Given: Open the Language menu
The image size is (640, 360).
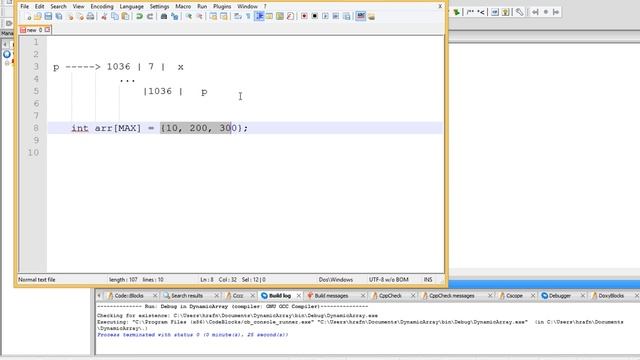Looking at the screenshot, I should [x=131, y=7].
